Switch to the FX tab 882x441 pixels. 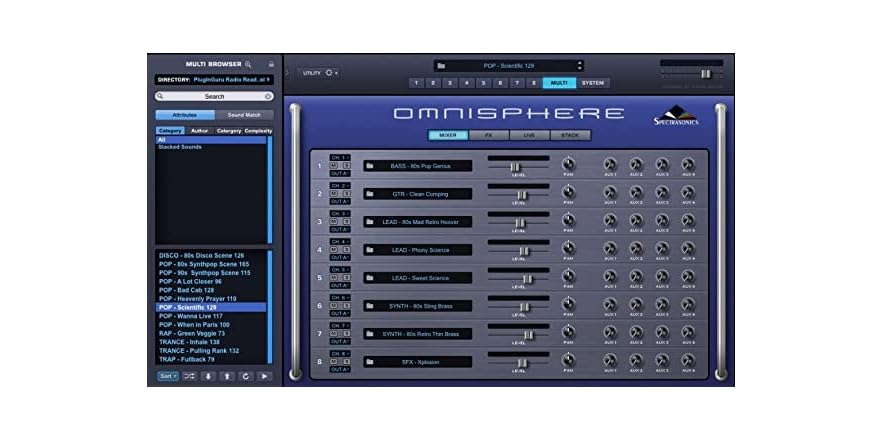point(489,136)
